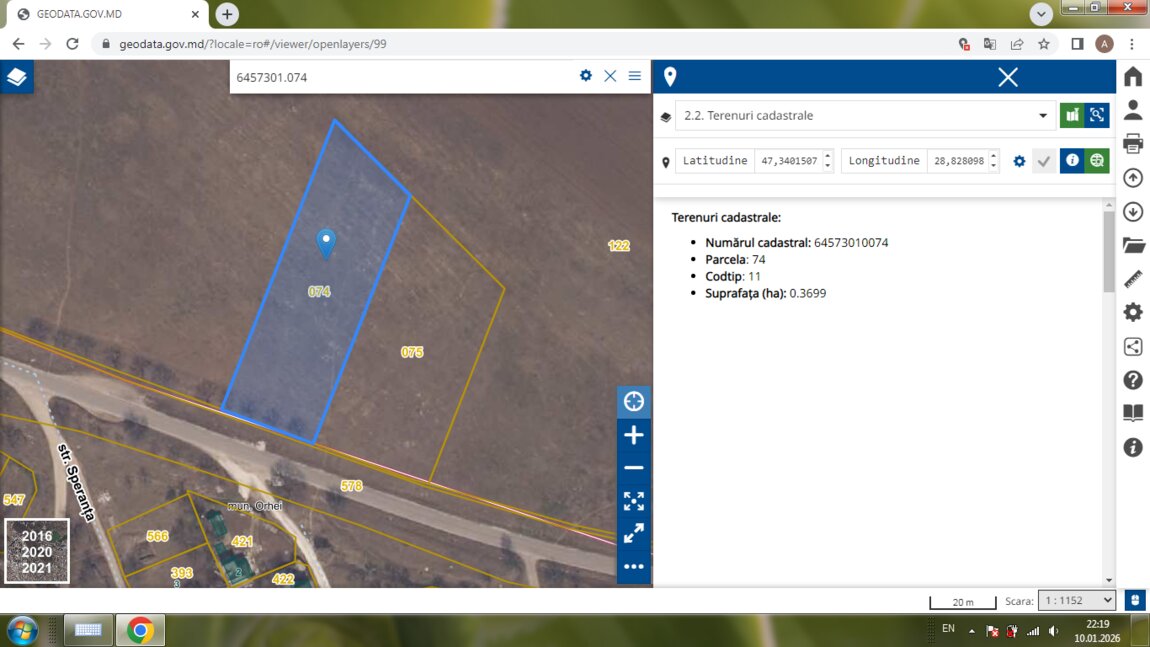Screen dimensions: 1150x647
Task: Close the cadastral info panel
Action: pyautogui.click(x=1008, y=77)
